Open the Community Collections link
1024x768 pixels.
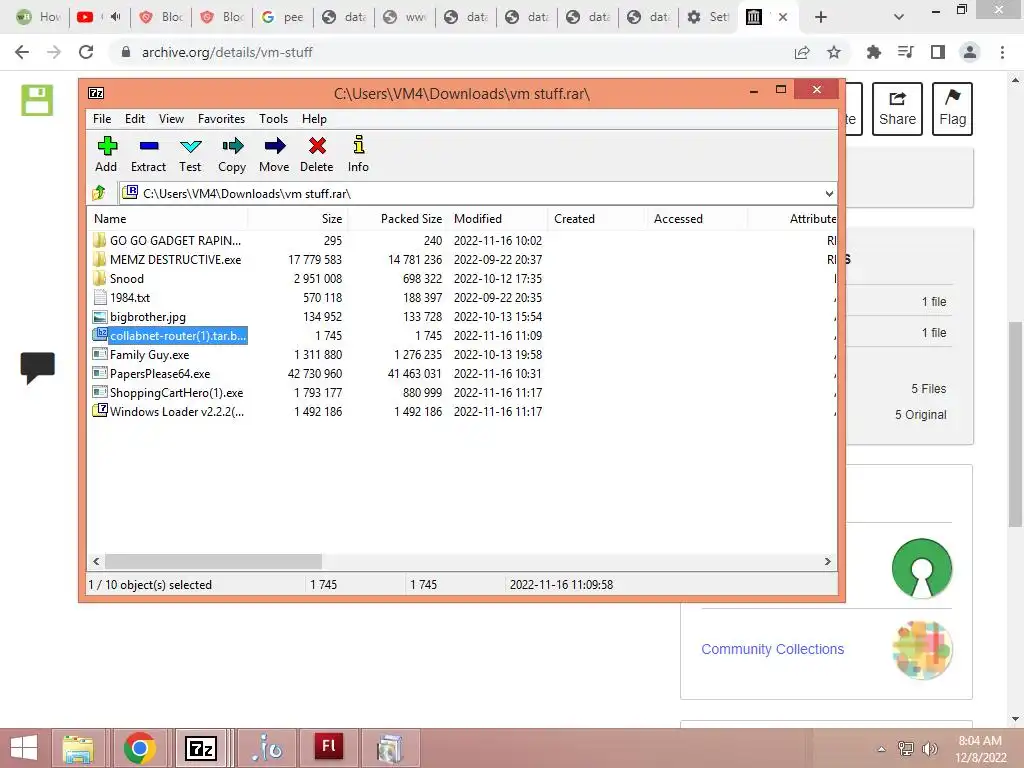pos(773,649)
